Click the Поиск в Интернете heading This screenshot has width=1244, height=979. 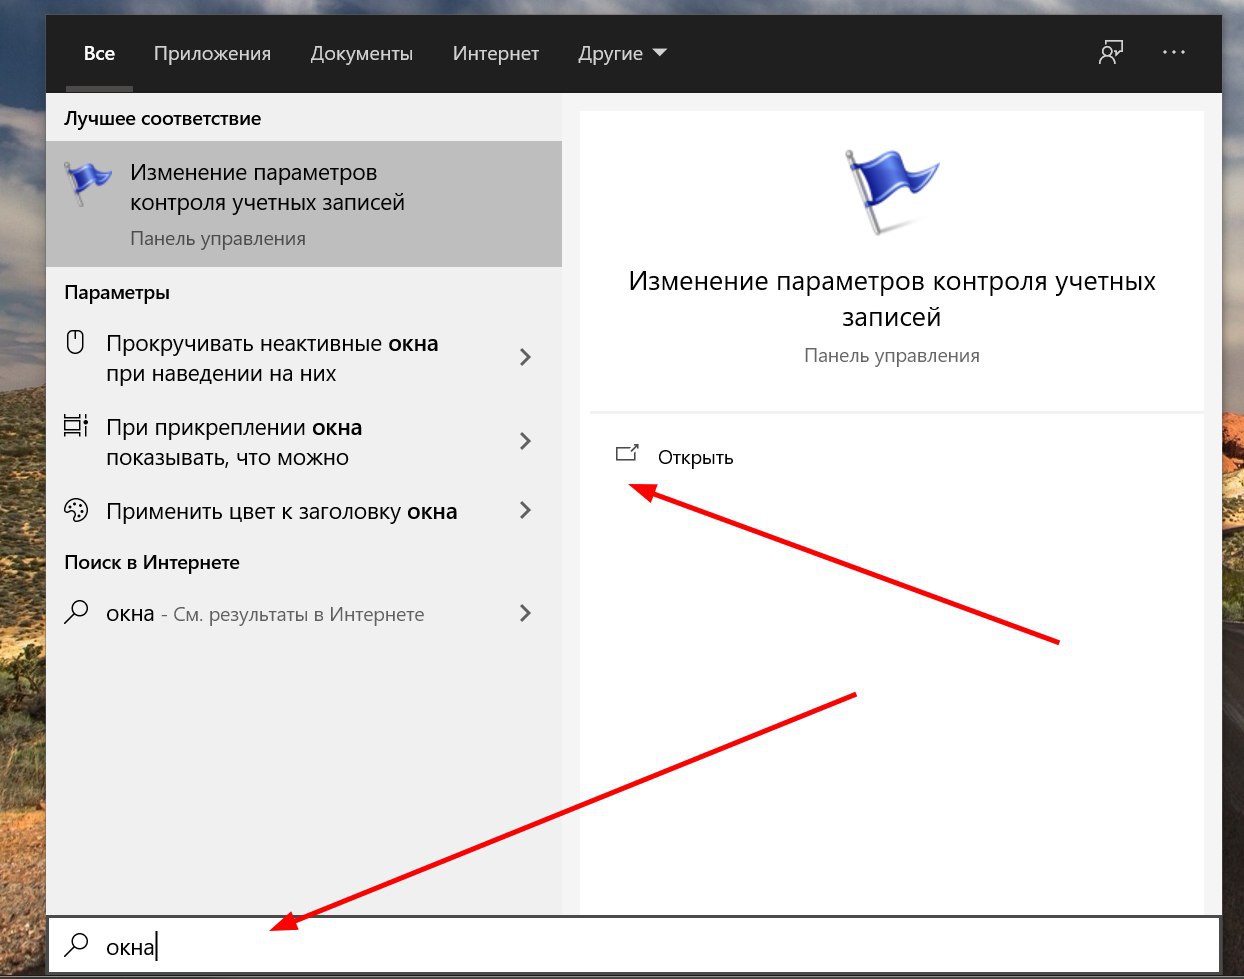[152, 563]
